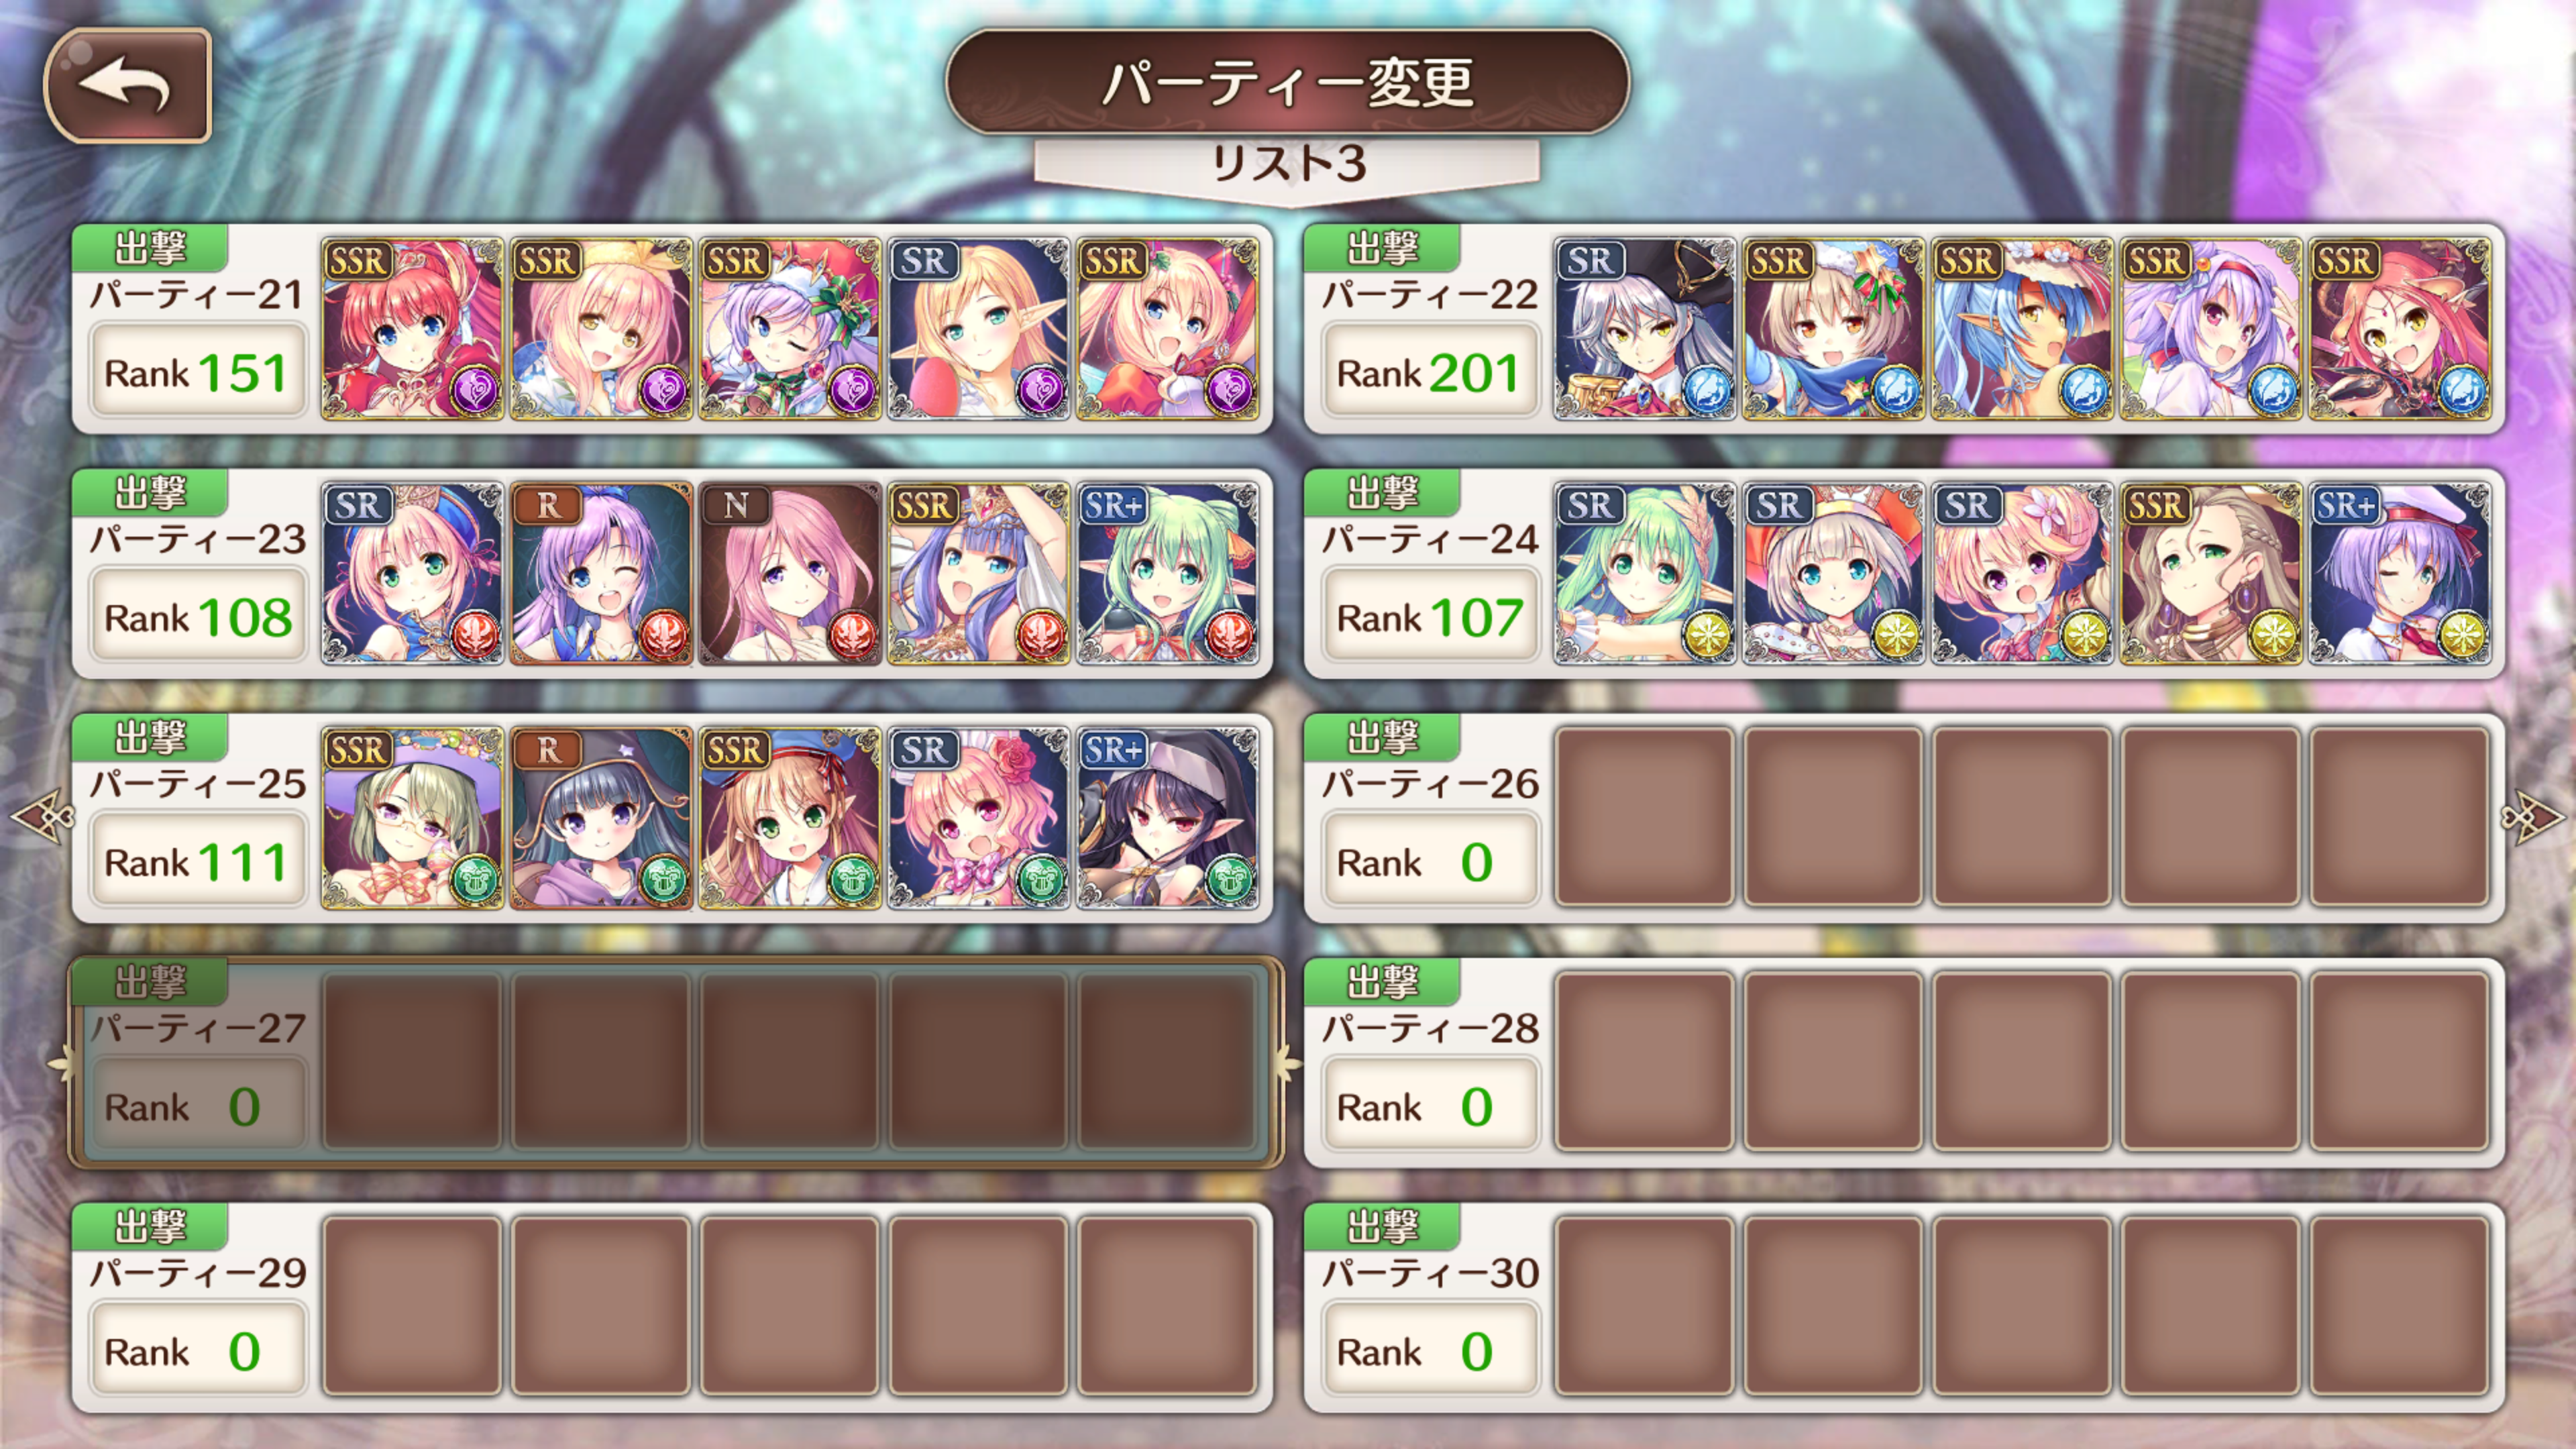
Task: Tap first empty slot of Party 29
Action: pos(412,1306)
